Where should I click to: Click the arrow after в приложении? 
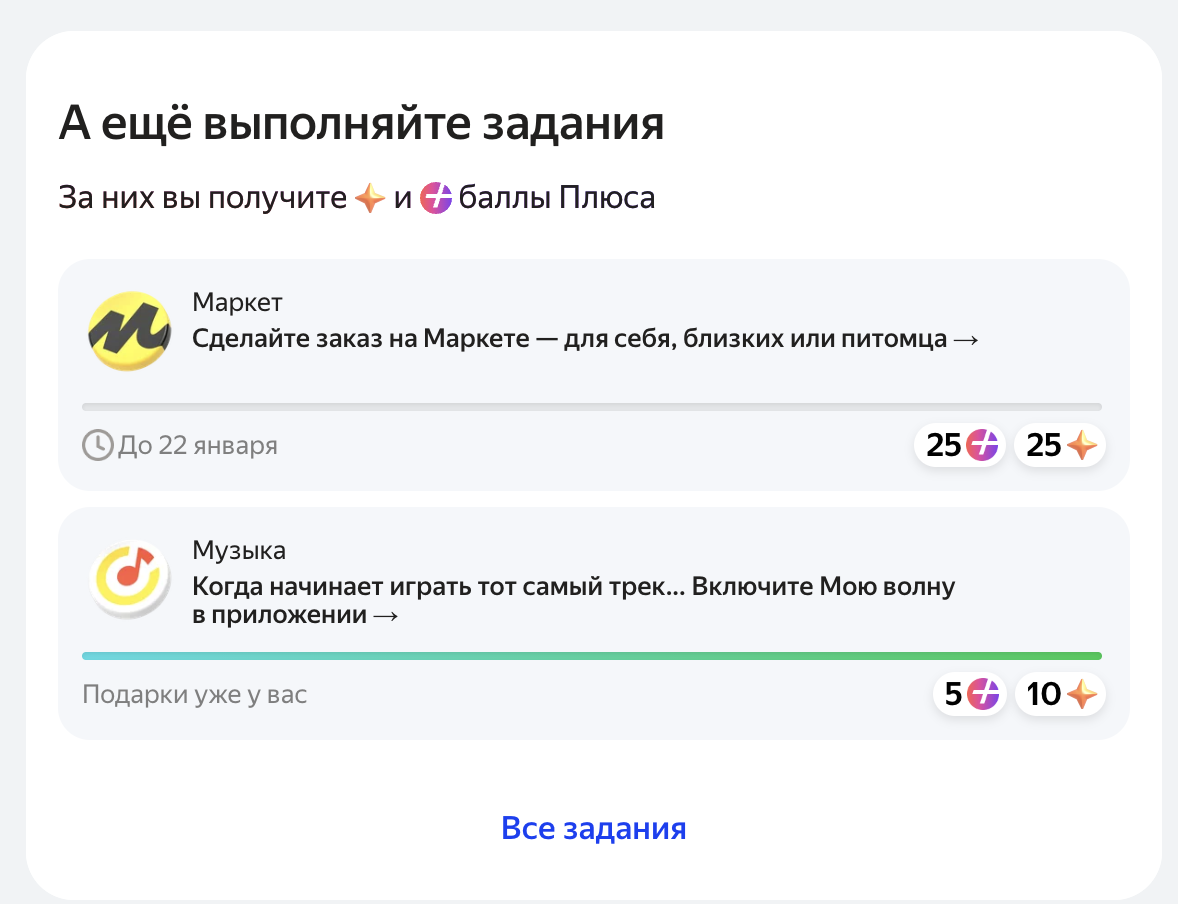(x=385, y=616)
